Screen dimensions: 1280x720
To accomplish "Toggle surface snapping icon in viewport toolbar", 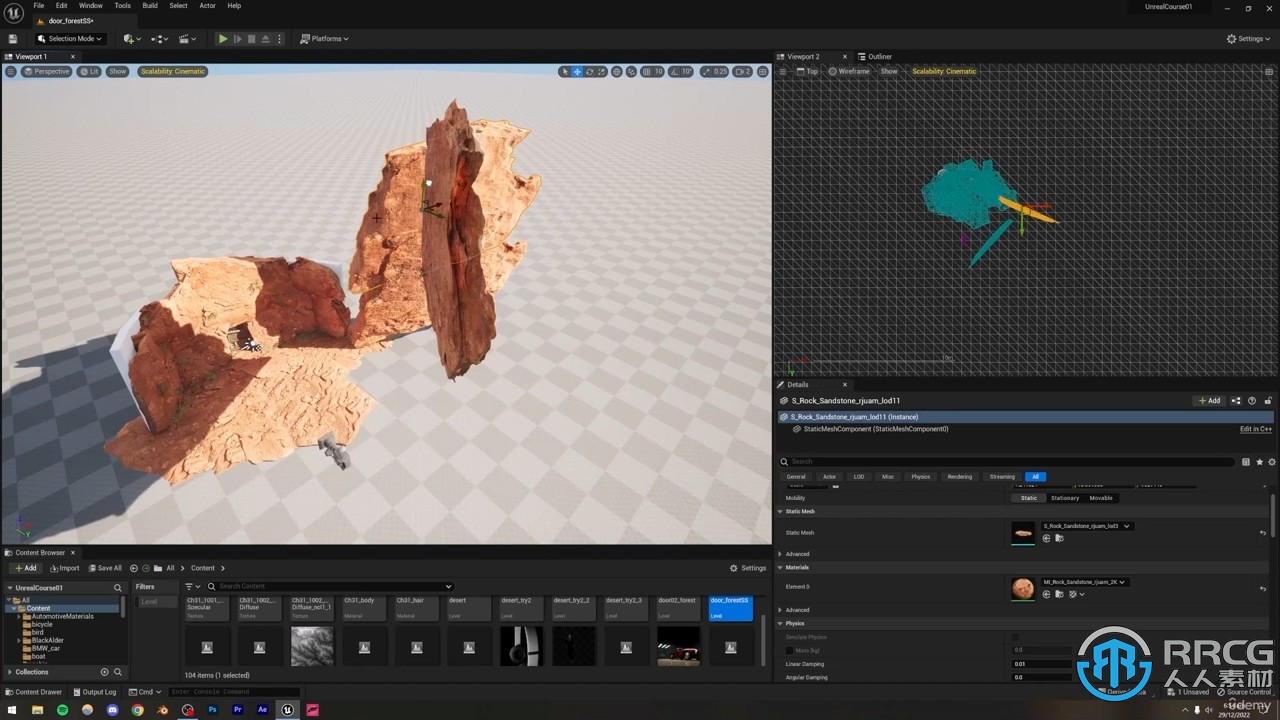I will (631, 71).
